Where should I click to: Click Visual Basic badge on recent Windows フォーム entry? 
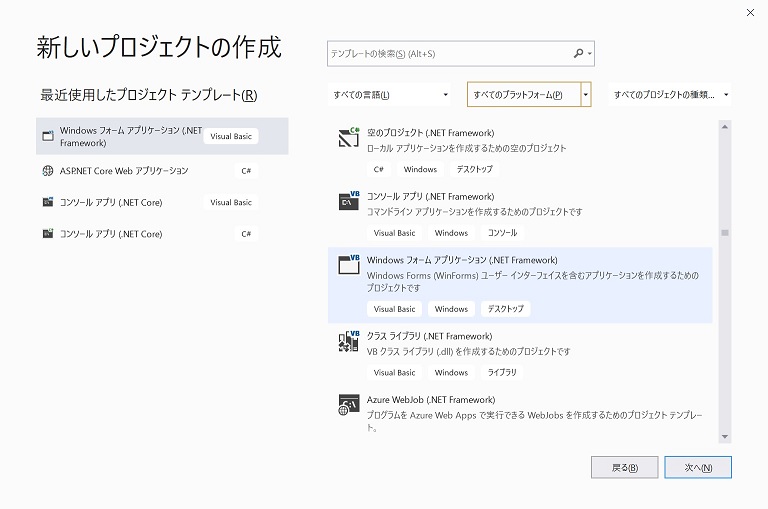pyautogui.click(x=231, y=136)
